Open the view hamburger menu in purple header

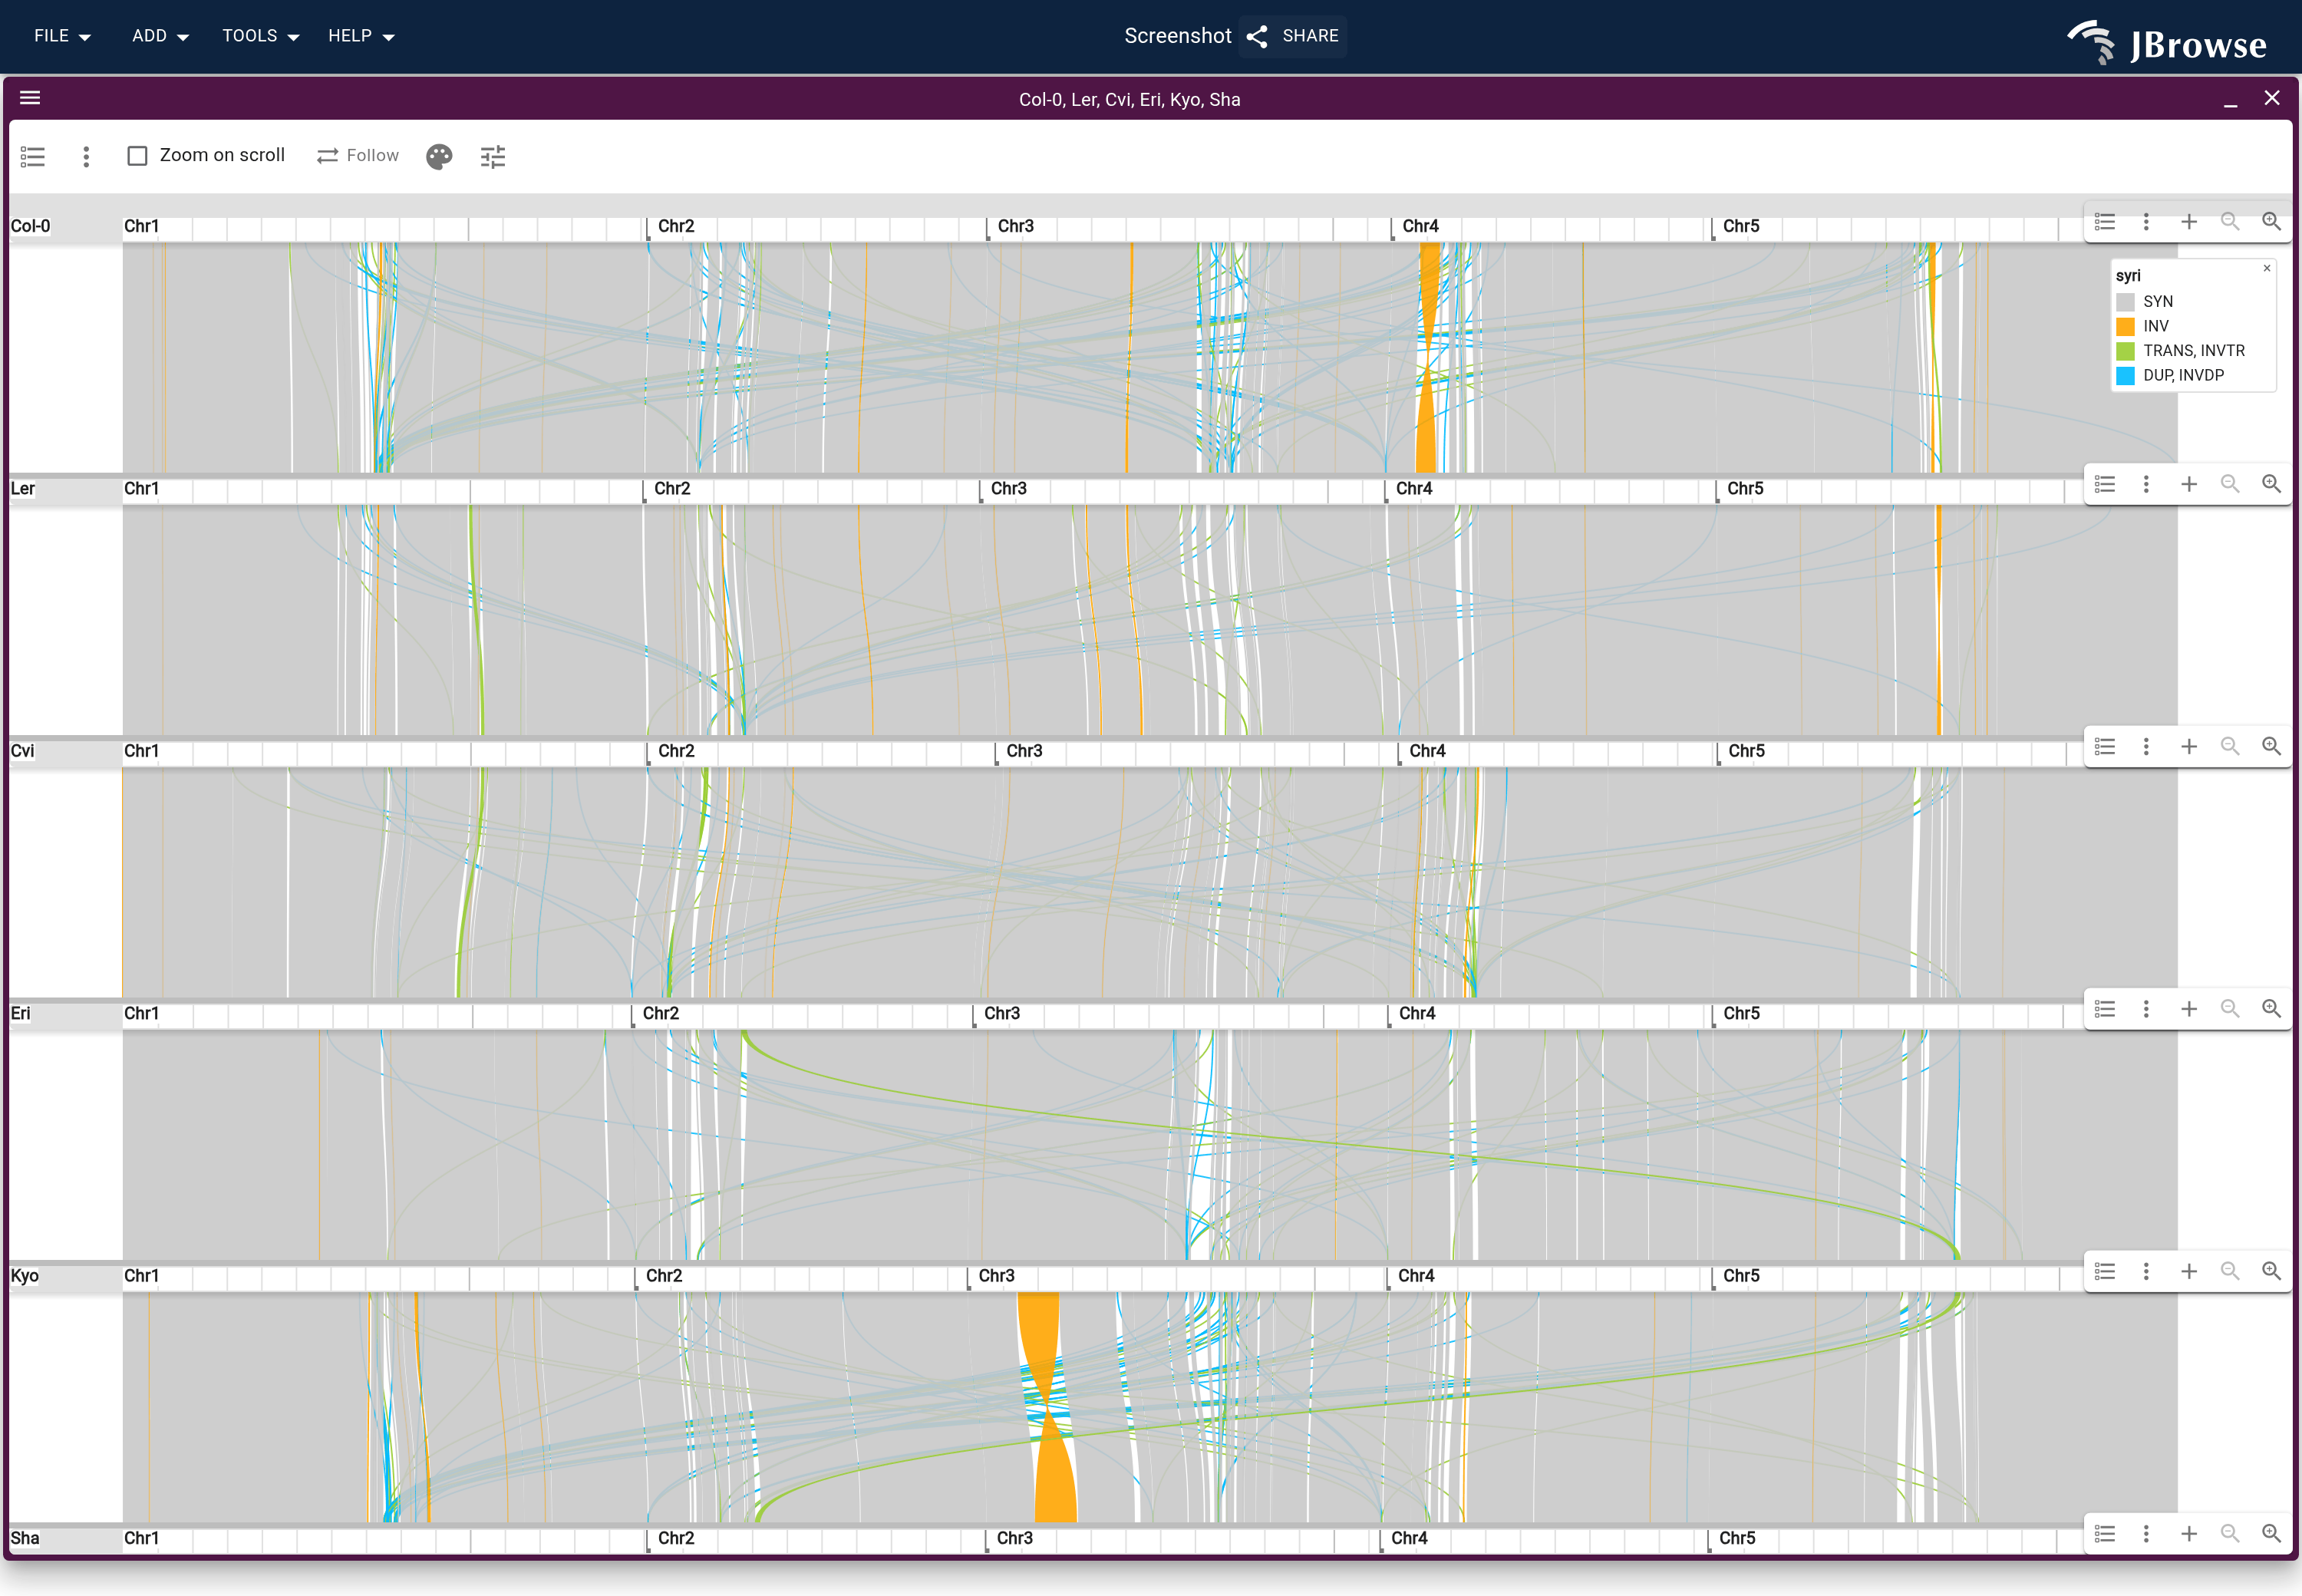coord(30,98)
